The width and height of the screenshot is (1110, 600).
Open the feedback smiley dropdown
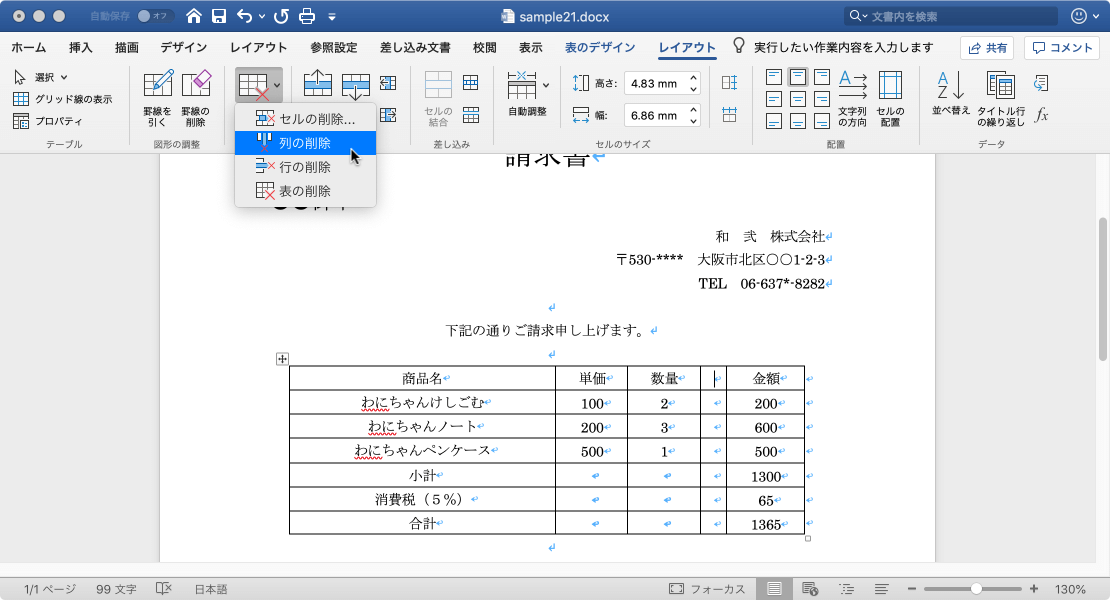pos(1087,16)
